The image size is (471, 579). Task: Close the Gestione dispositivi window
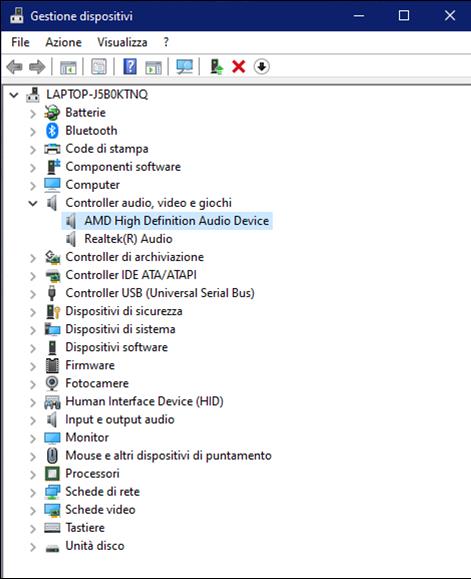(450, 16)
